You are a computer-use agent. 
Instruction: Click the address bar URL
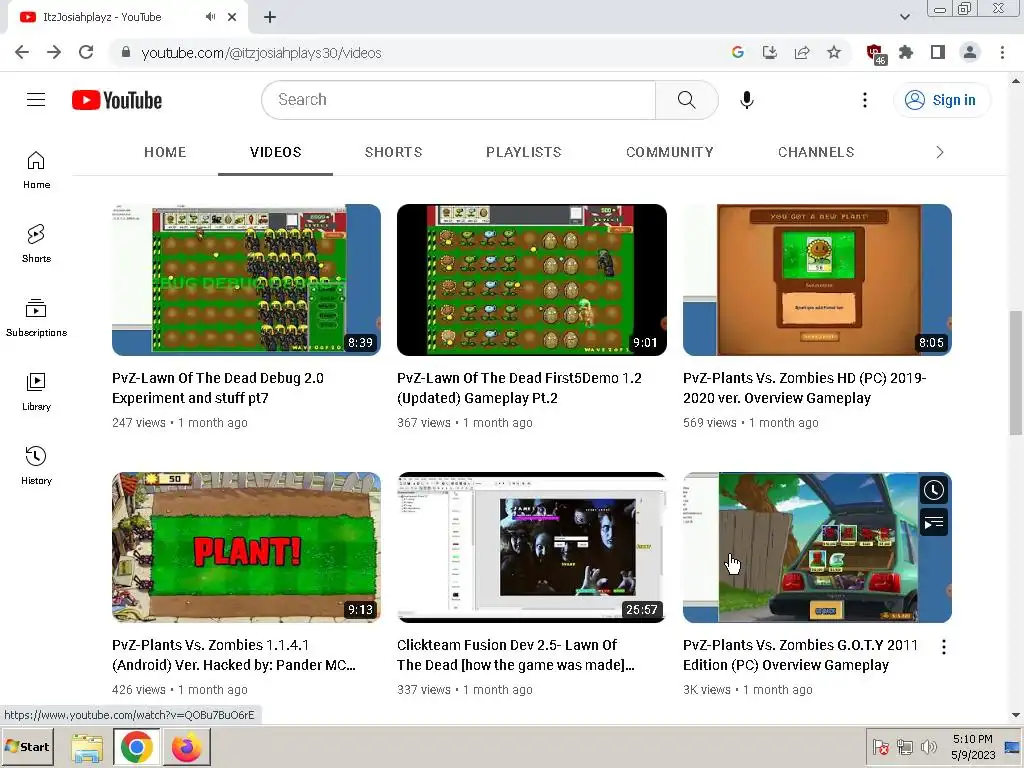point(261,53)
